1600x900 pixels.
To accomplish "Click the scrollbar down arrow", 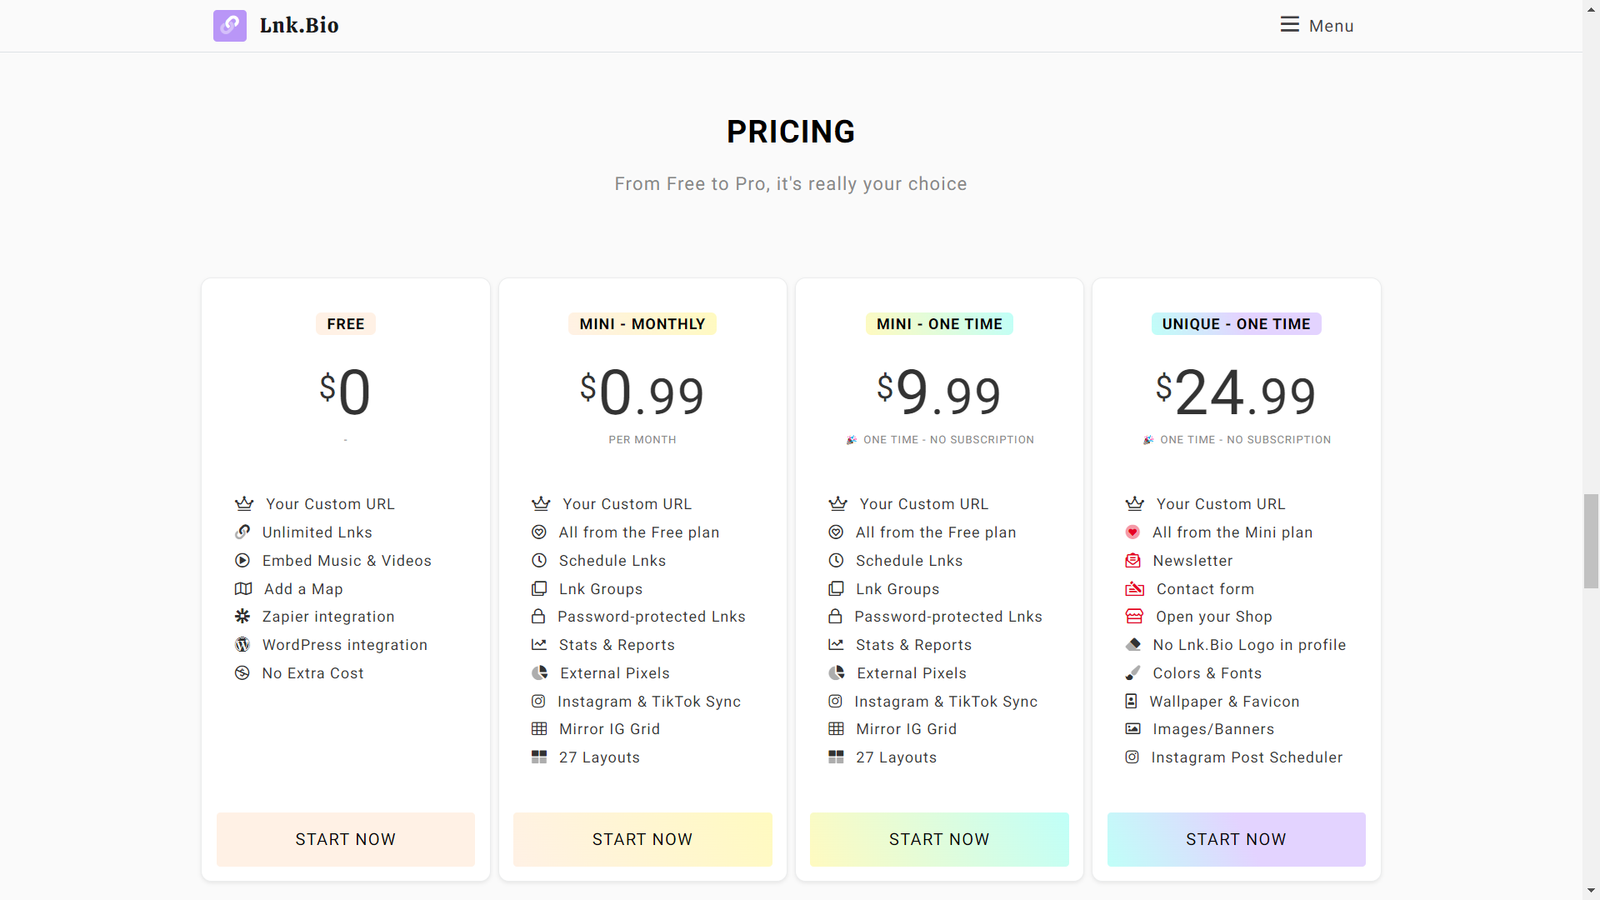I will click(x=1591, y=891).
